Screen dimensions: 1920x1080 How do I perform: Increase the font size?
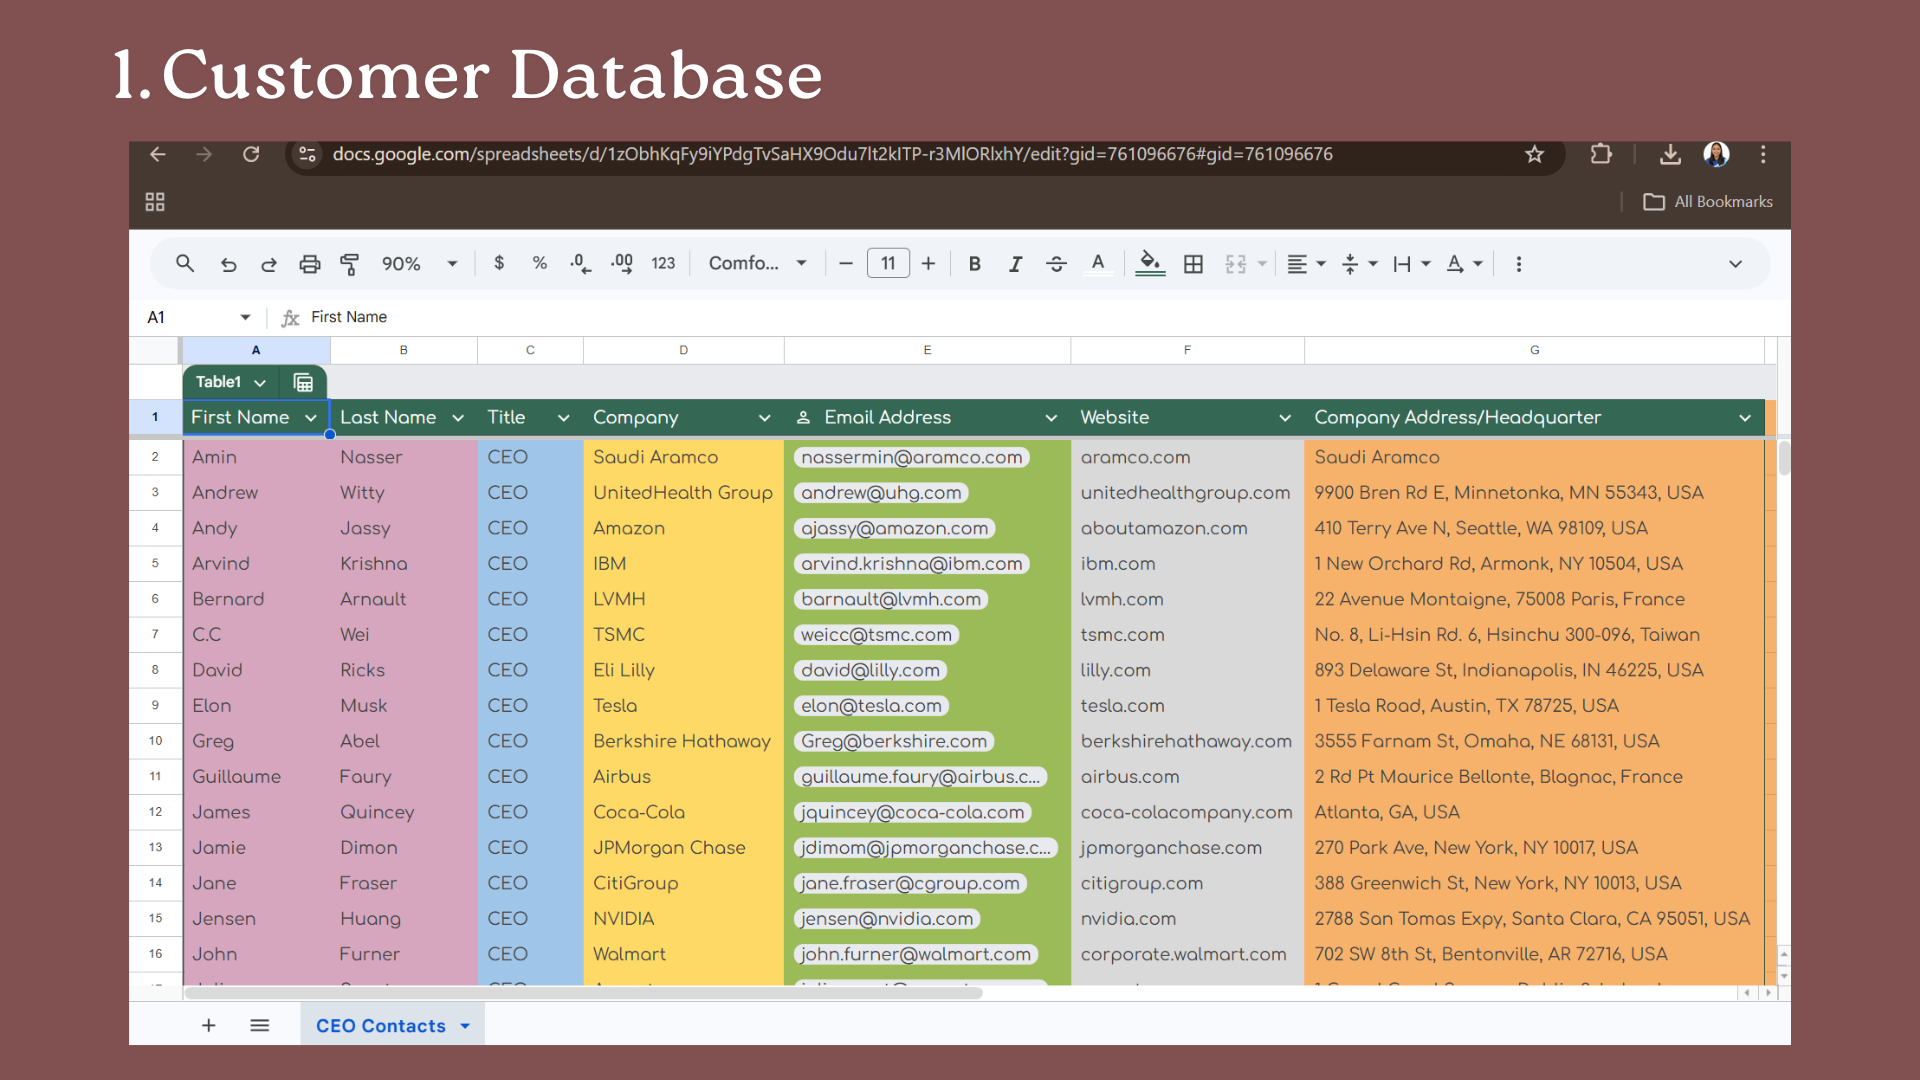929,264
